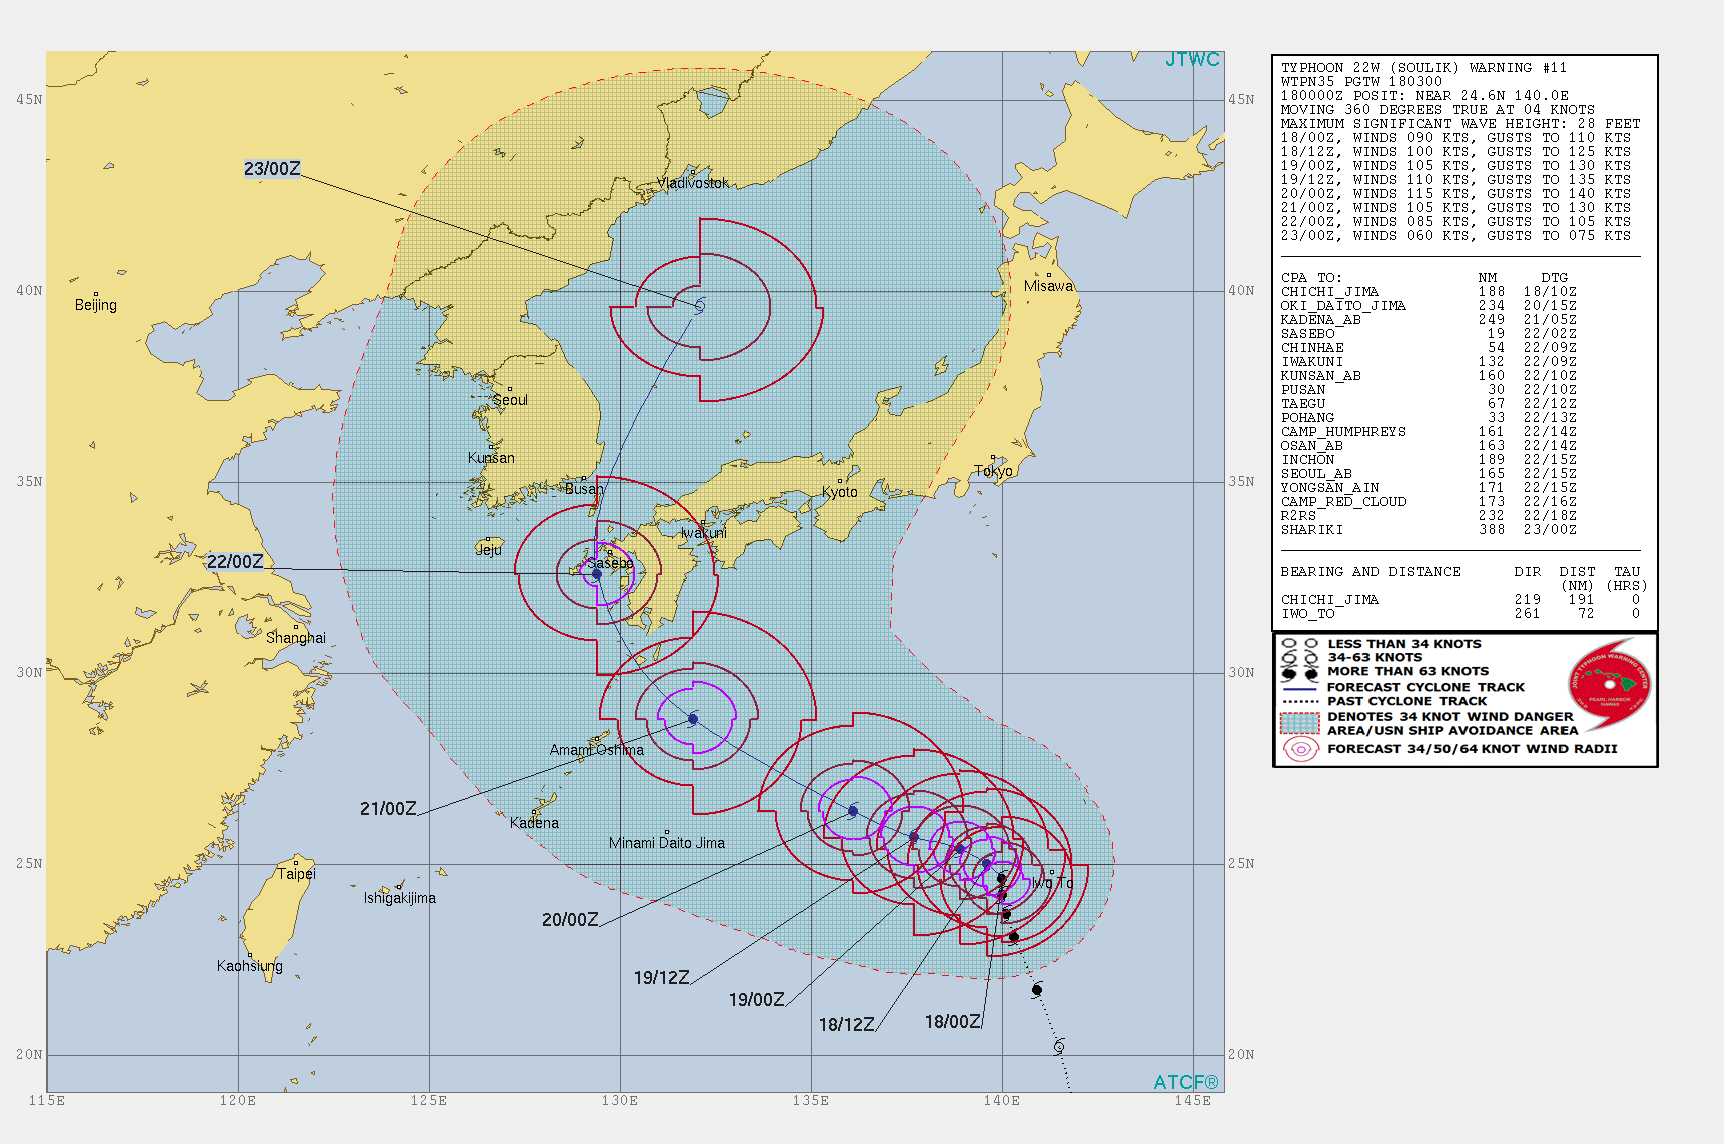1724x1144 pixels.
Task: Click the Amami Oshima label
Action: (x=597, y=750)
